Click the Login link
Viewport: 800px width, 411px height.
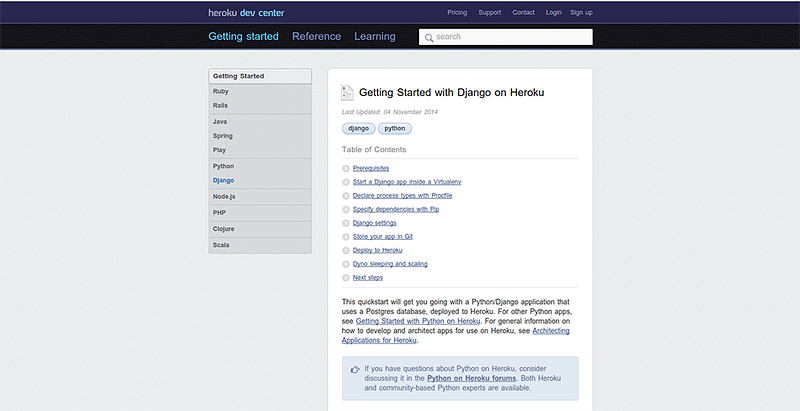point(554,12)
